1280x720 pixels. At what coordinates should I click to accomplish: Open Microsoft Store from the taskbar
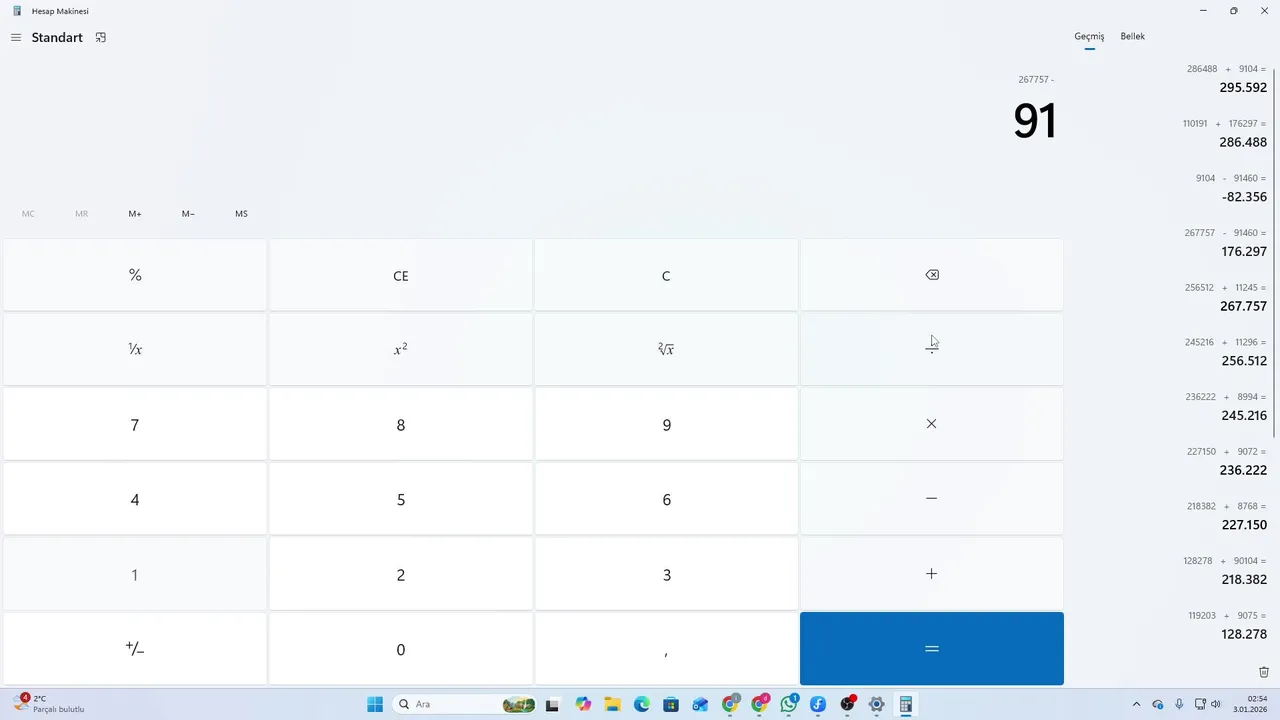[671, 704]
